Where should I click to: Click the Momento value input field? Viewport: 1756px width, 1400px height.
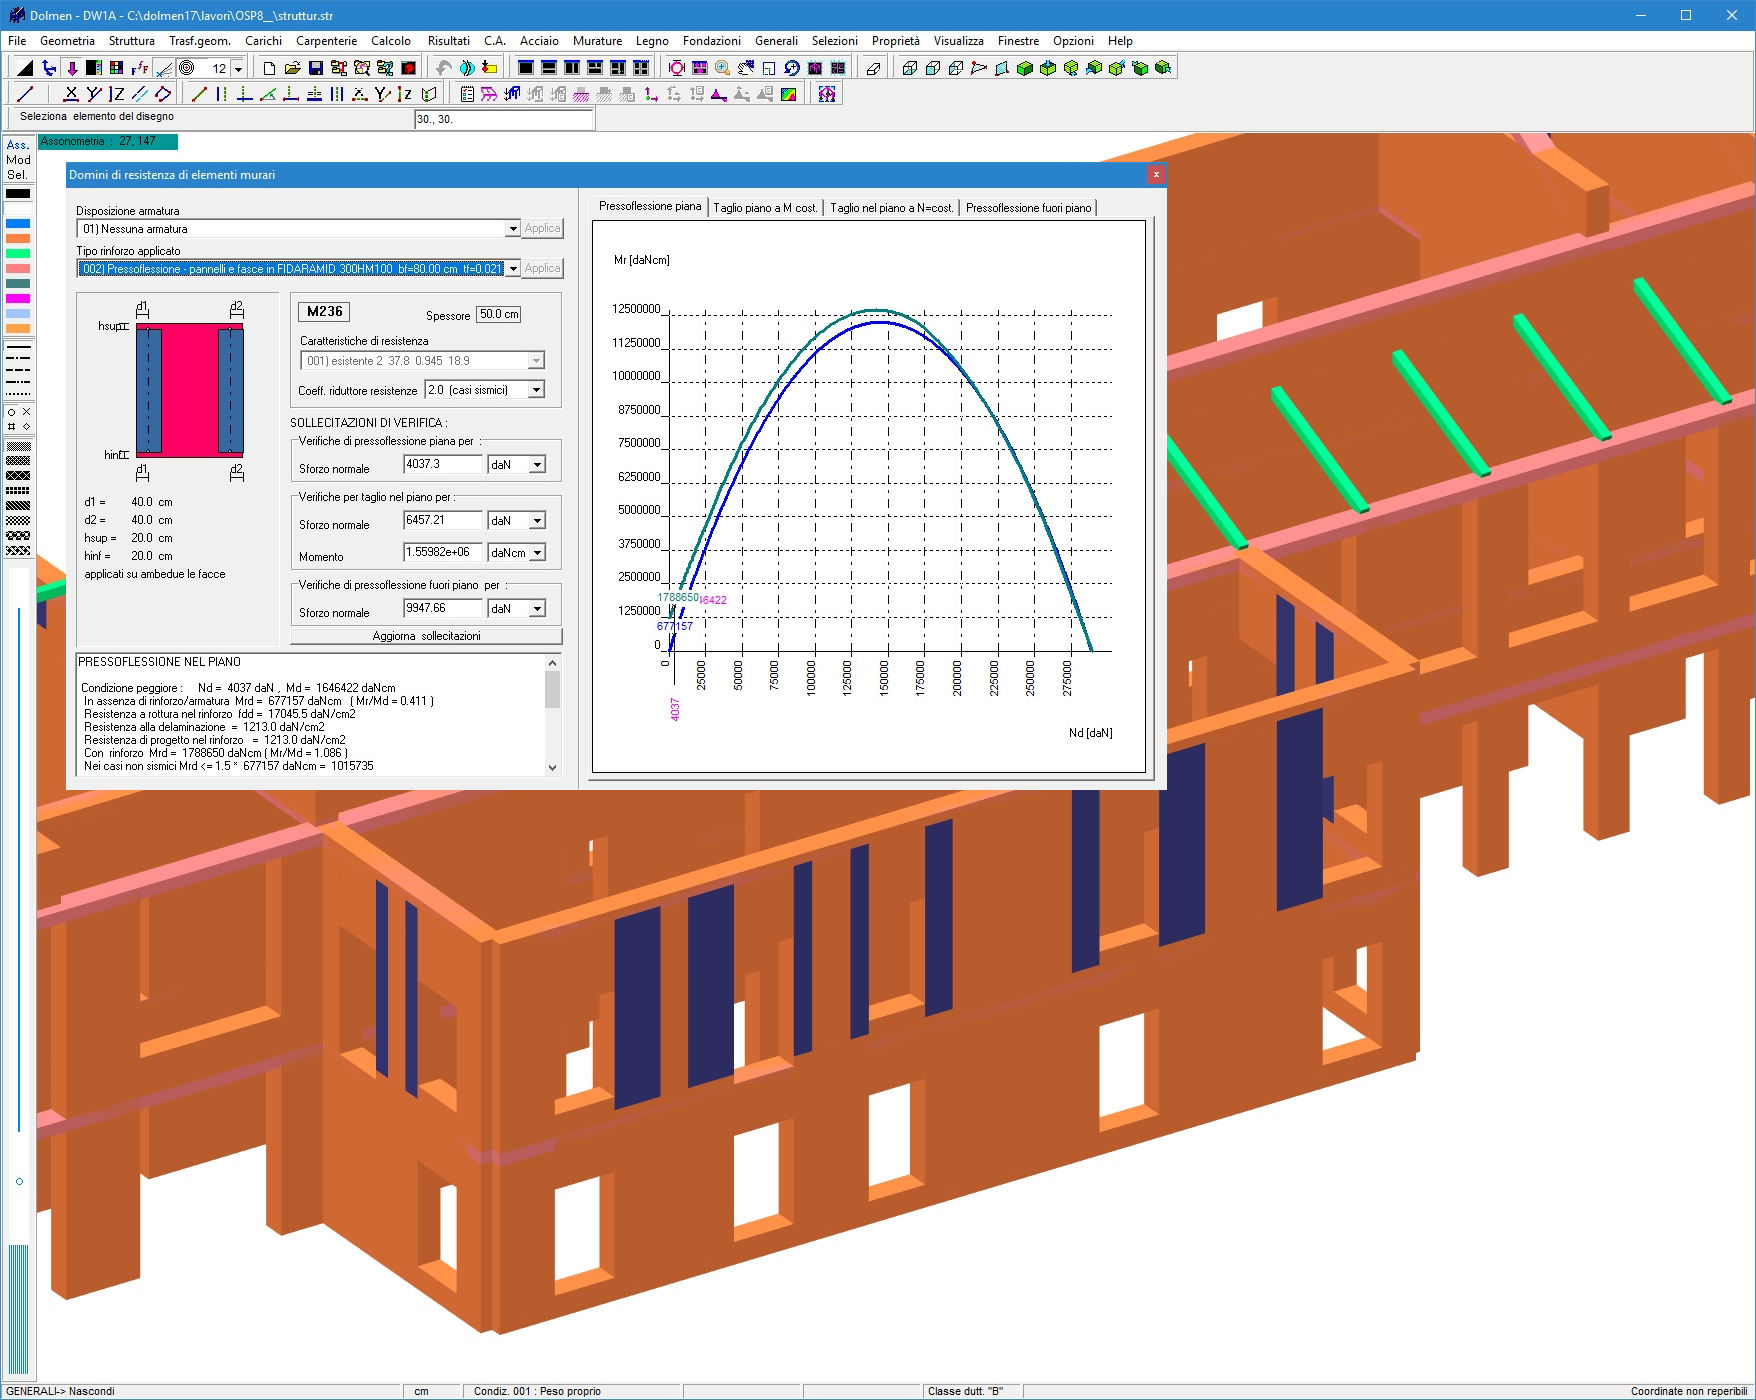coord(442,552)
